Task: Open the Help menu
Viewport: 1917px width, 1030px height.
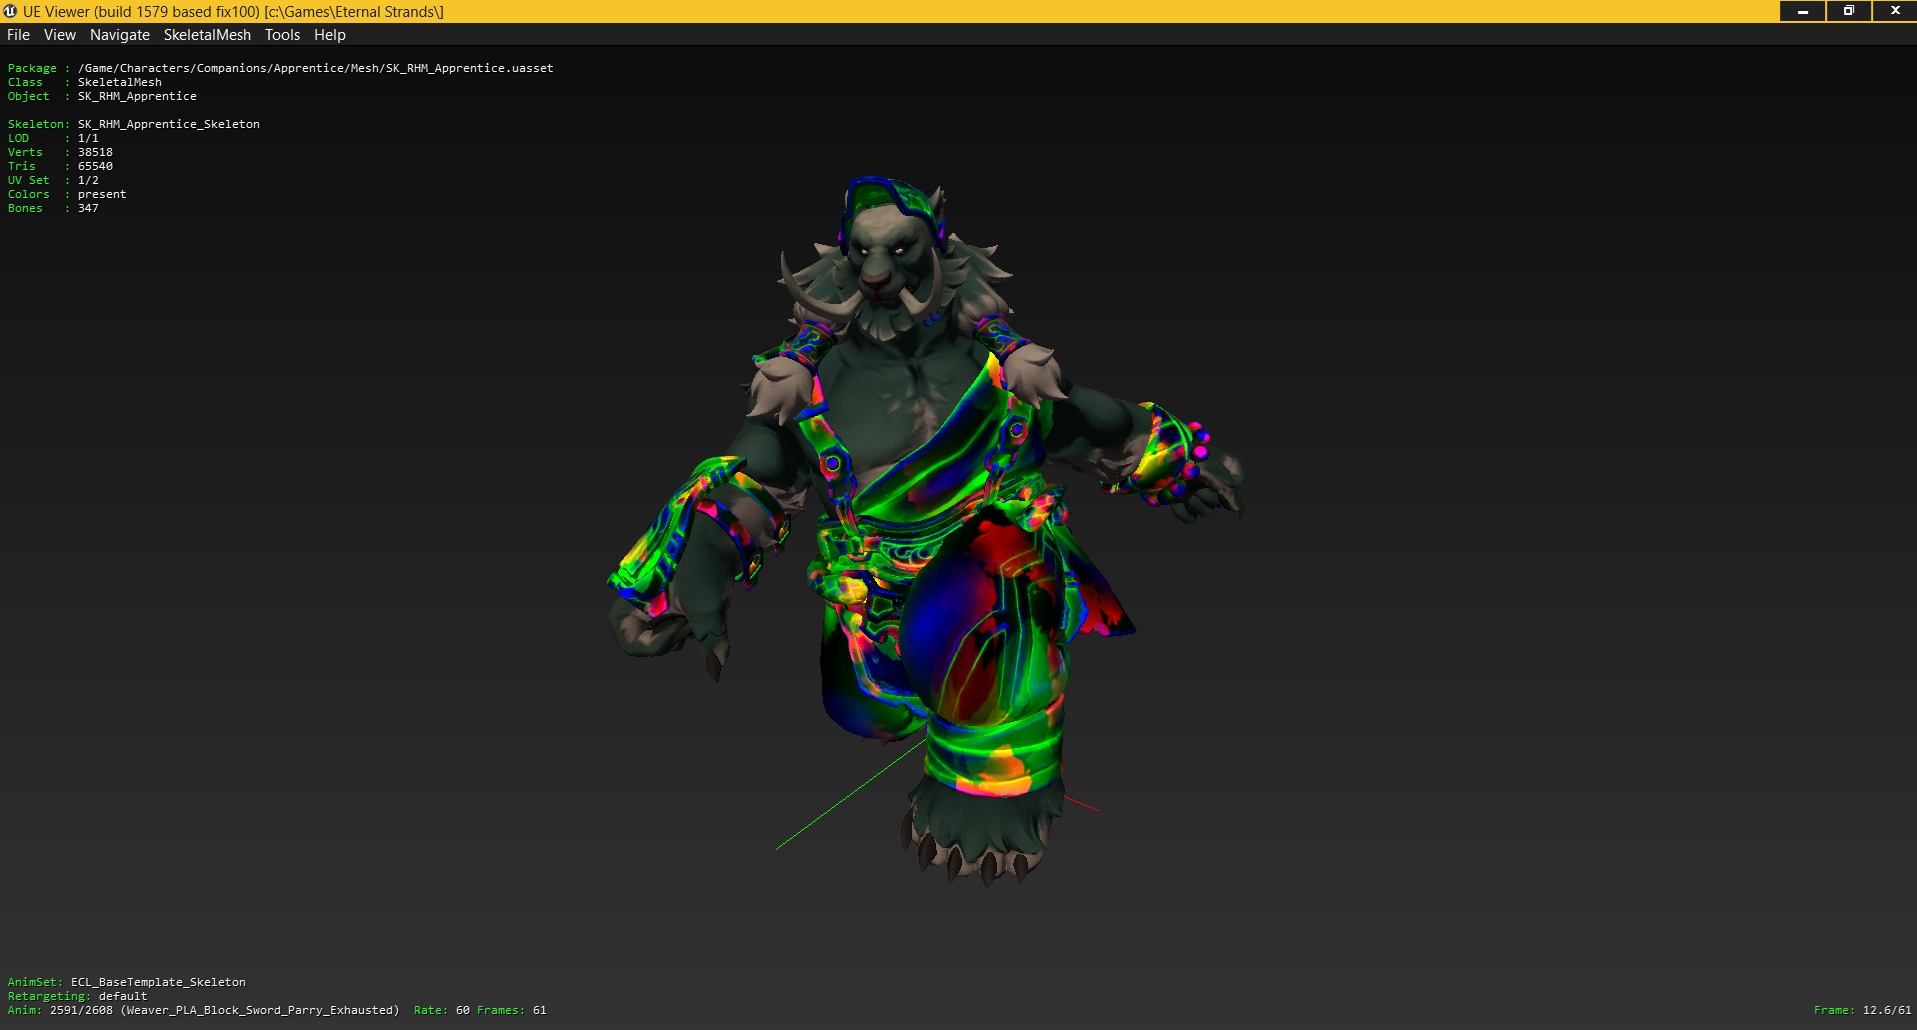Action: click(330, 35)
